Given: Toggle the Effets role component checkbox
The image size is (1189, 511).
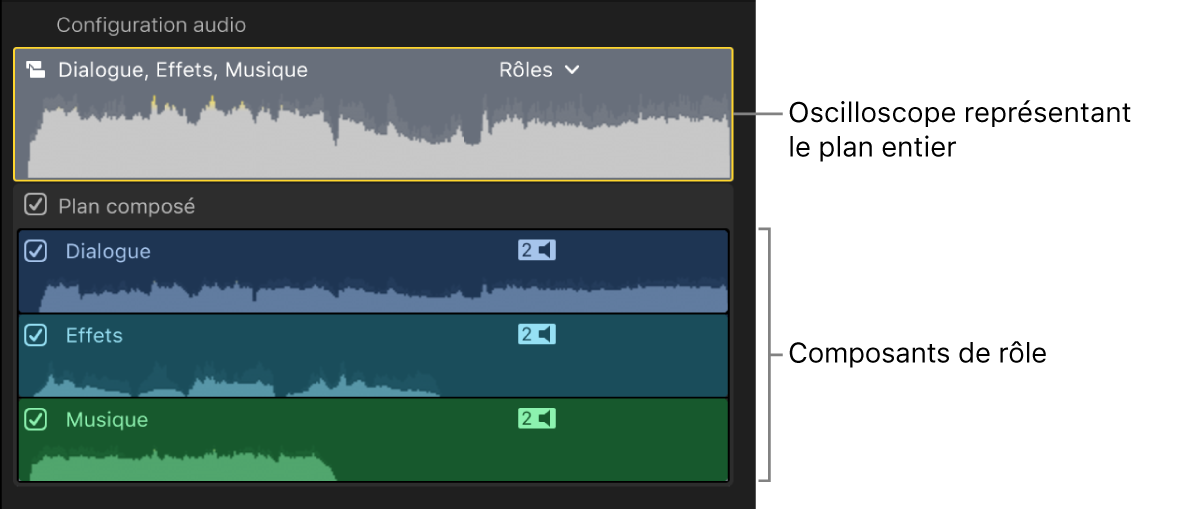Looking at the screenshot, I should [36, 335].
